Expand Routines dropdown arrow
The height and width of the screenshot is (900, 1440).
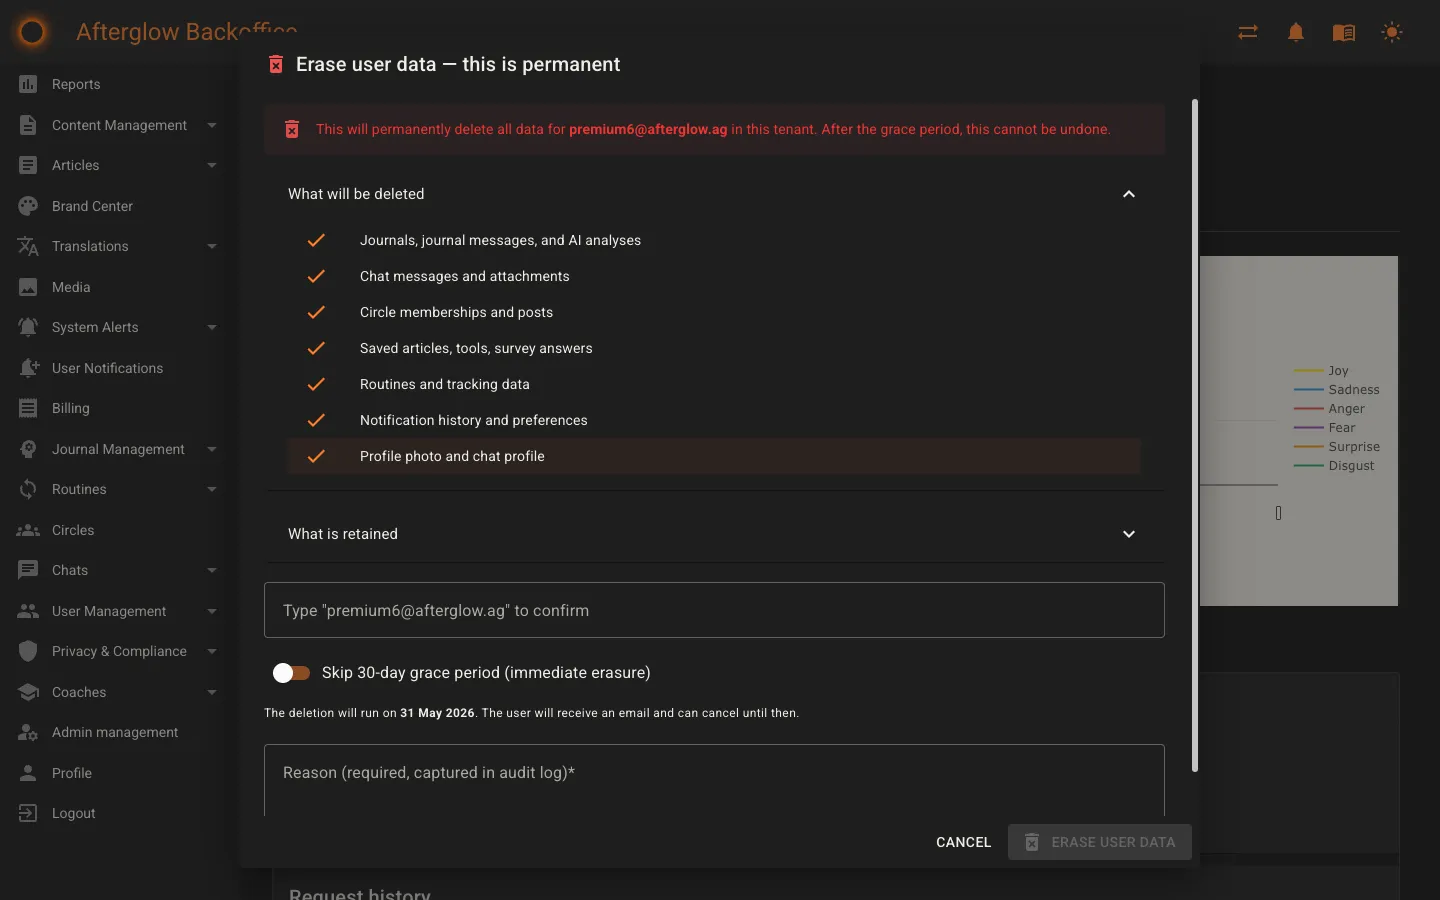pos(212,489)
